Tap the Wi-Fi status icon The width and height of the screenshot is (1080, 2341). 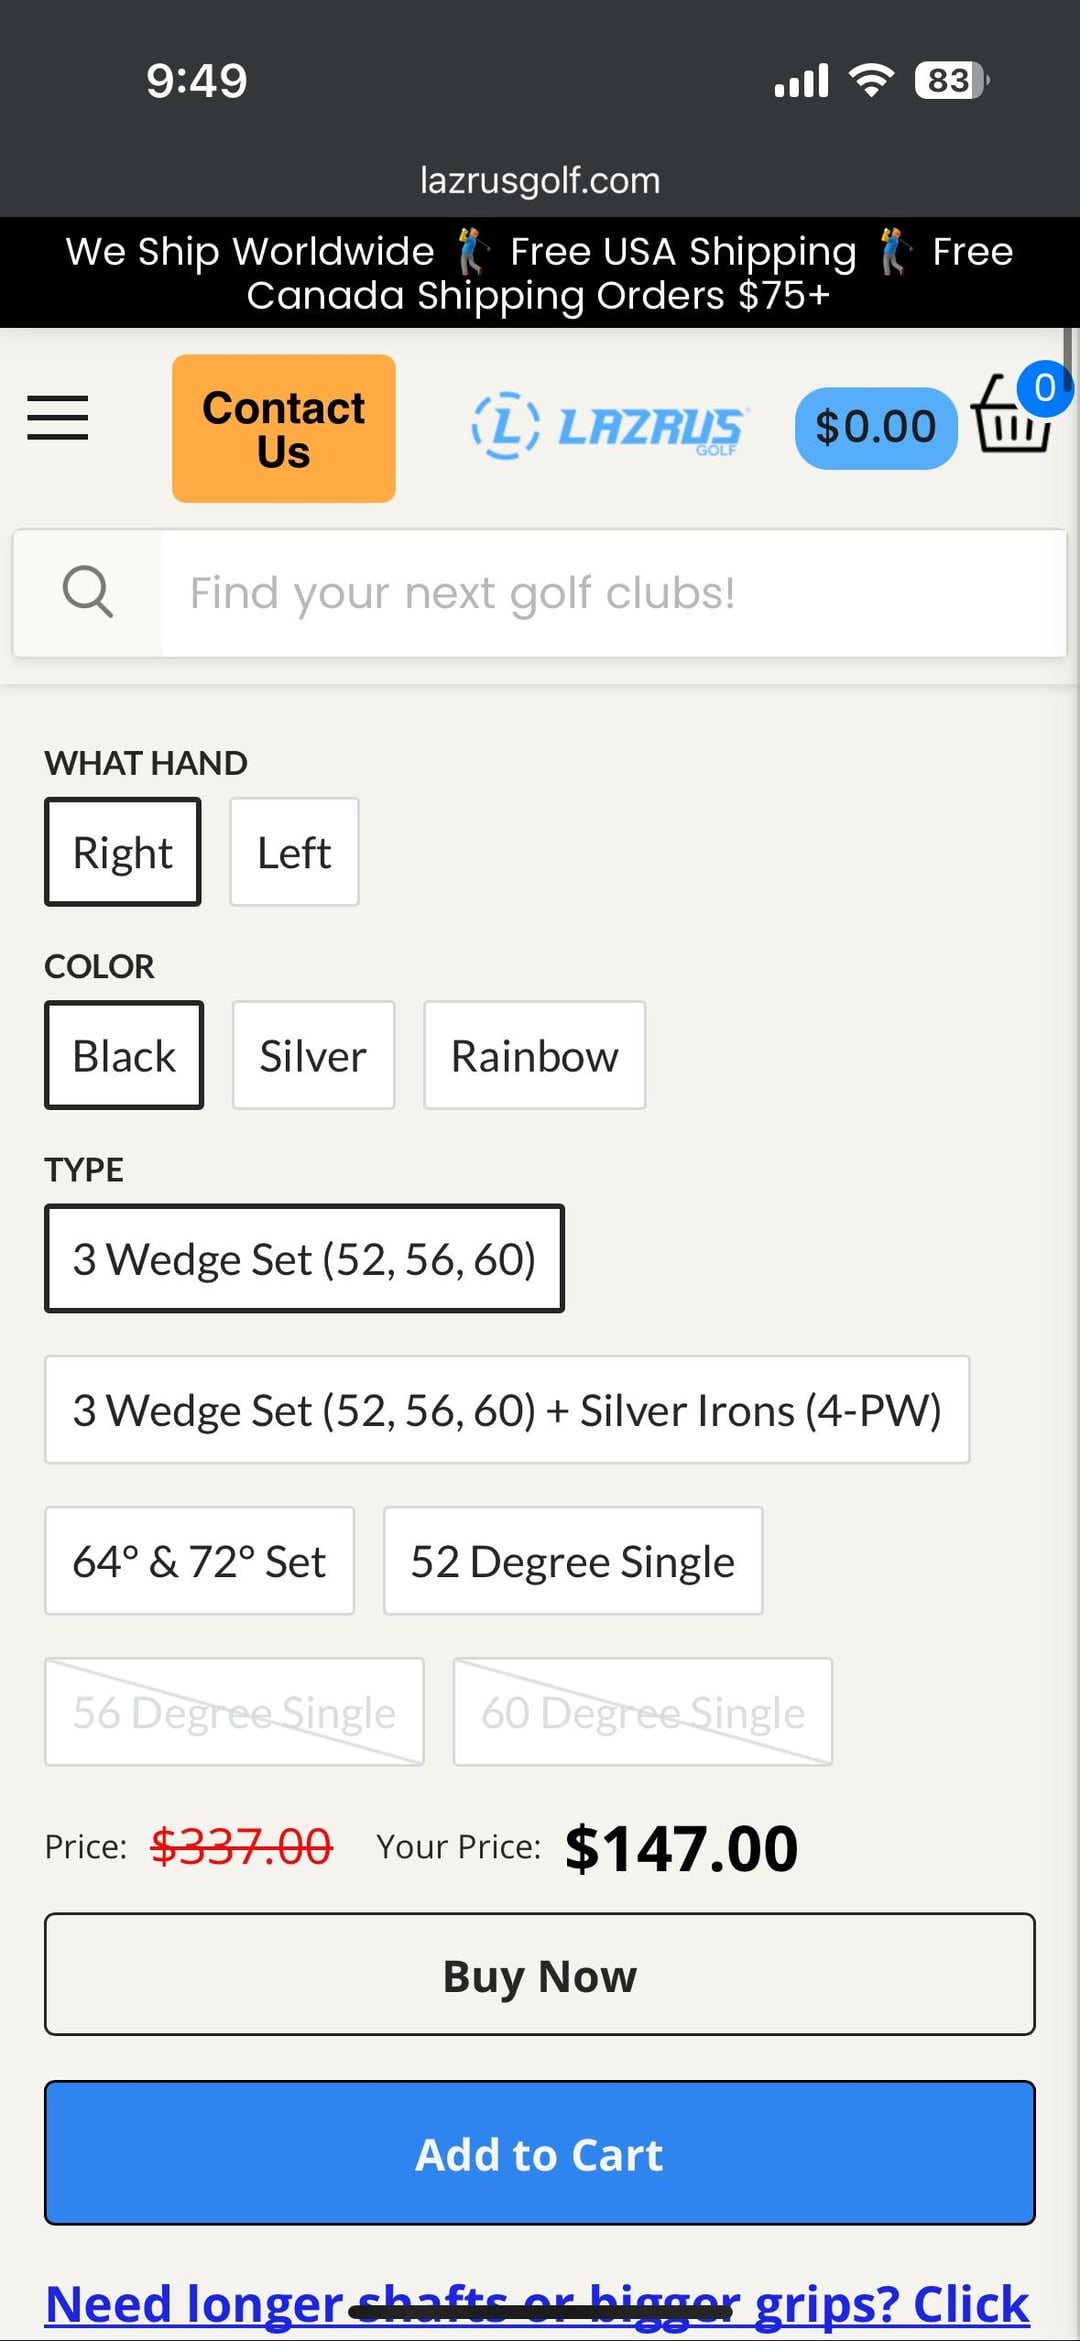point(871,80)
